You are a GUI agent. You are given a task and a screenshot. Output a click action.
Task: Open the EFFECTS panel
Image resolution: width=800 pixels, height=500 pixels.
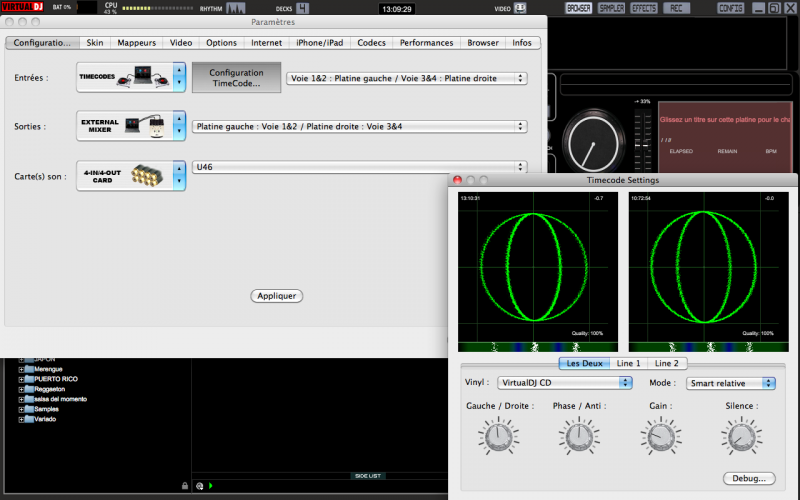[x=644, y=8]
